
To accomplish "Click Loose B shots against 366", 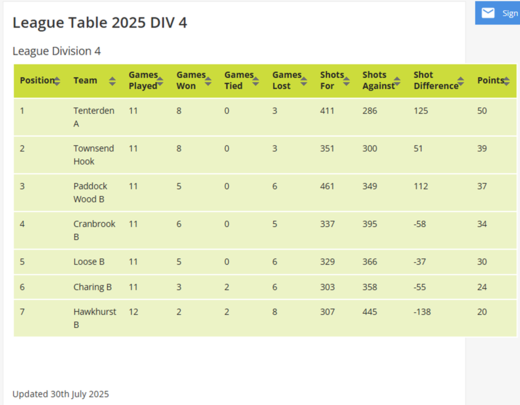I will coord(370,262).
